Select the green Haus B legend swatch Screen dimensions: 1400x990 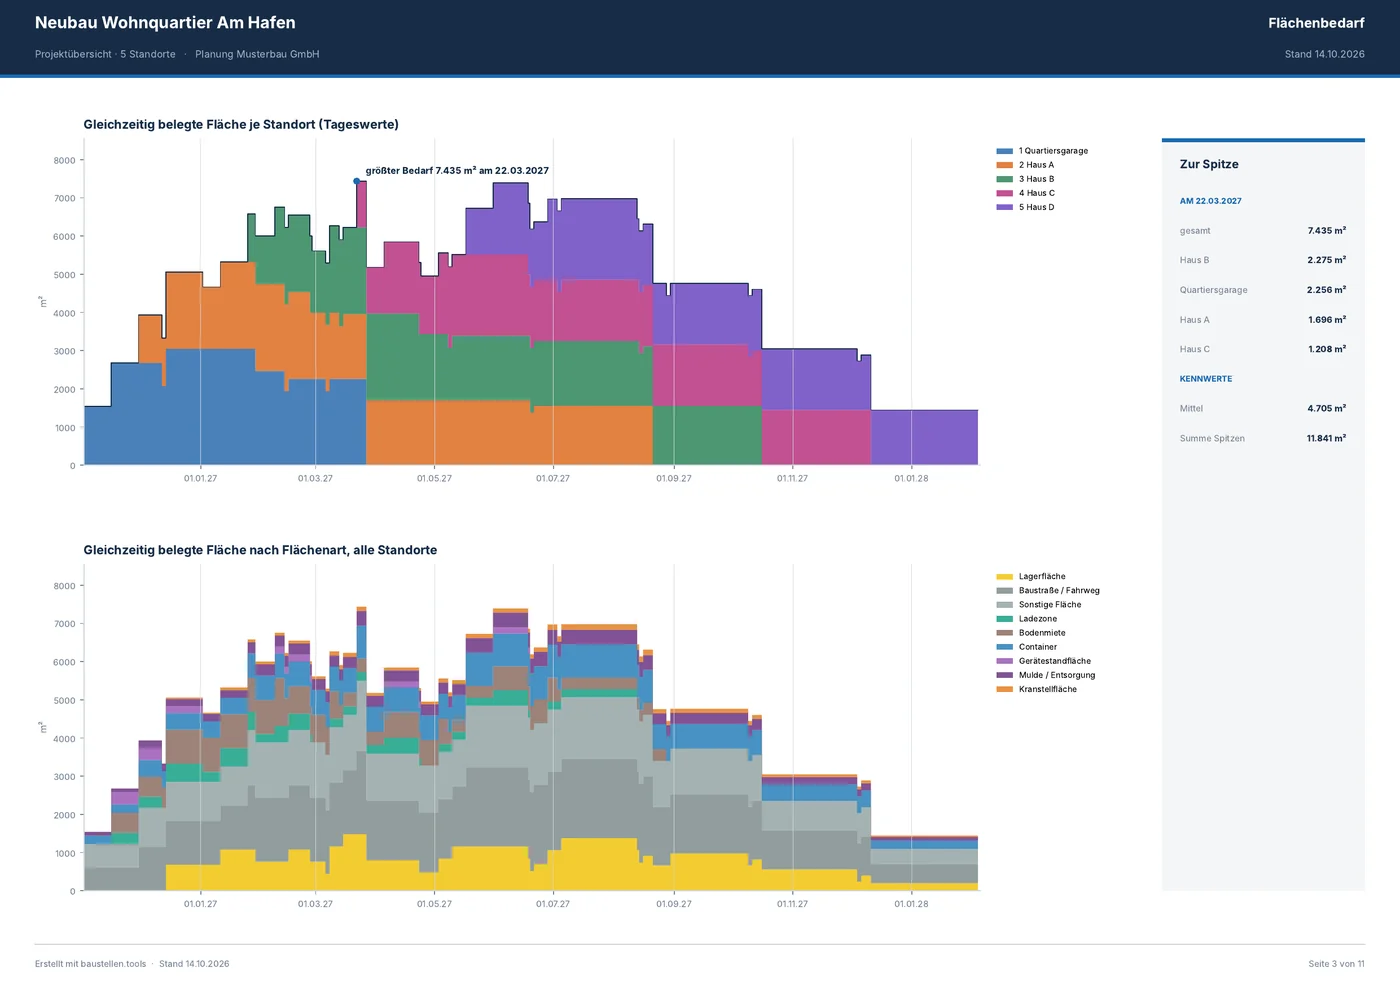pyautogui.click(x=1004, y=179)
